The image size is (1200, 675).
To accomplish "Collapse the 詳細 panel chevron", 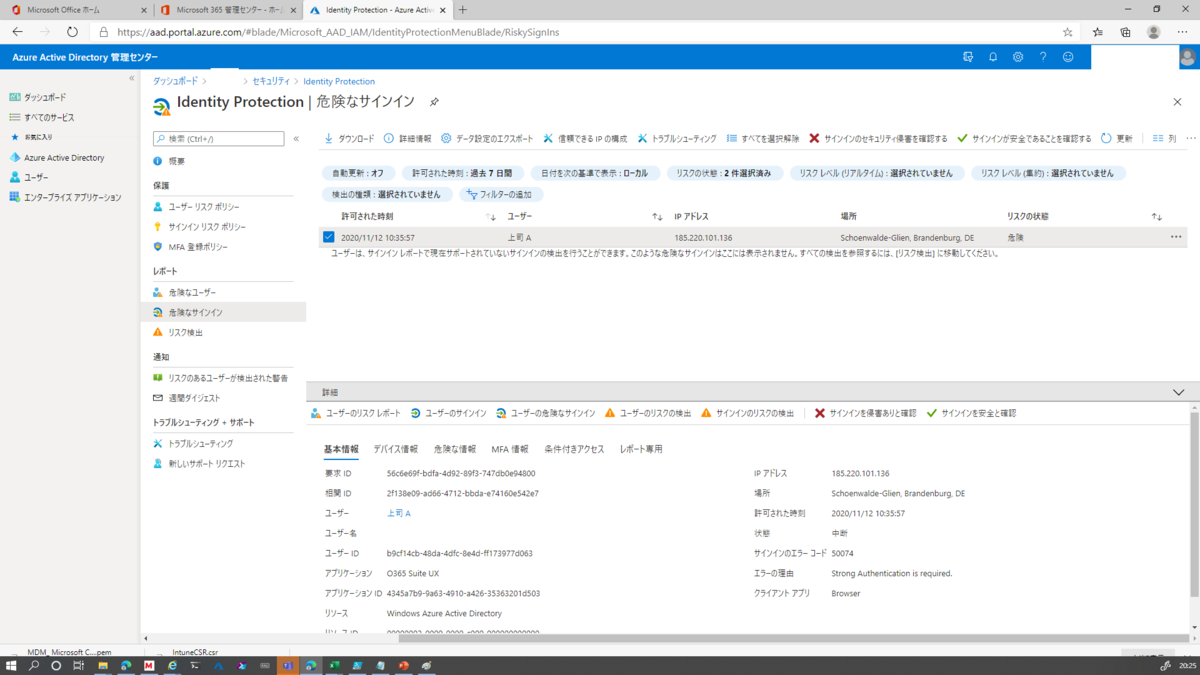I will click(x=1178, y=393).
